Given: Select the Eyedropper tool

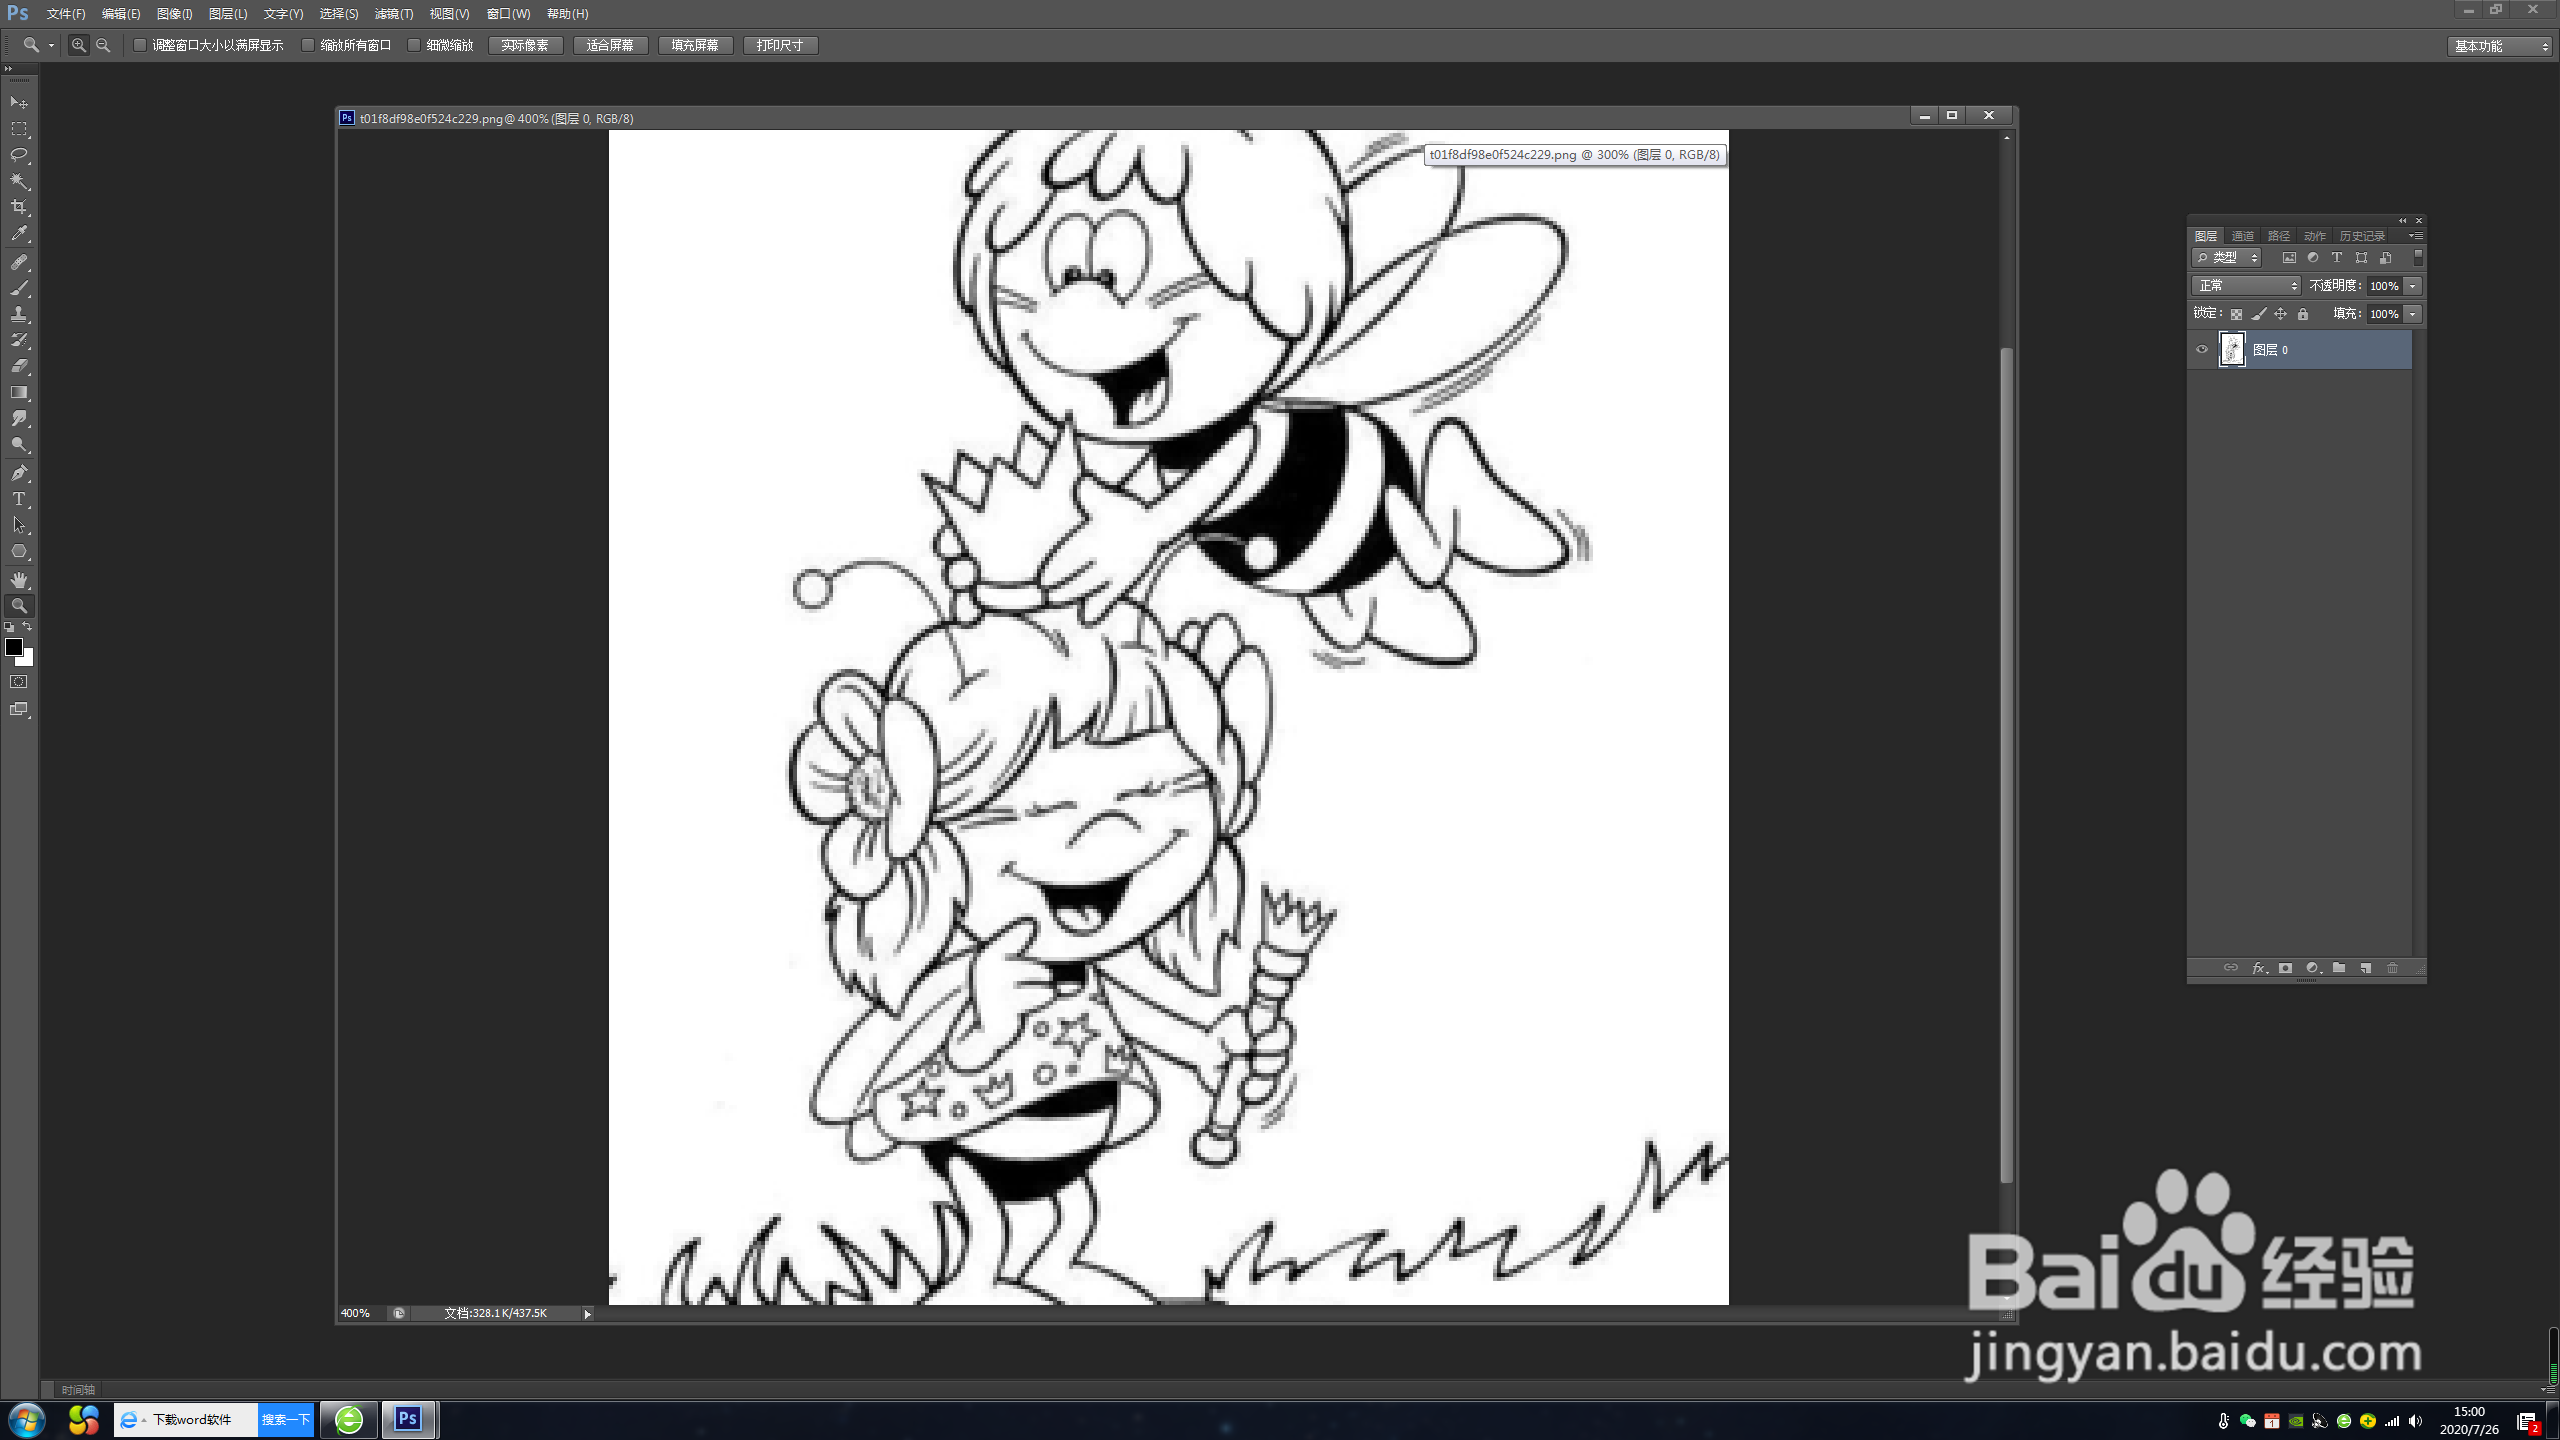Looking at the screenshot, I should [x=19, y=234].
